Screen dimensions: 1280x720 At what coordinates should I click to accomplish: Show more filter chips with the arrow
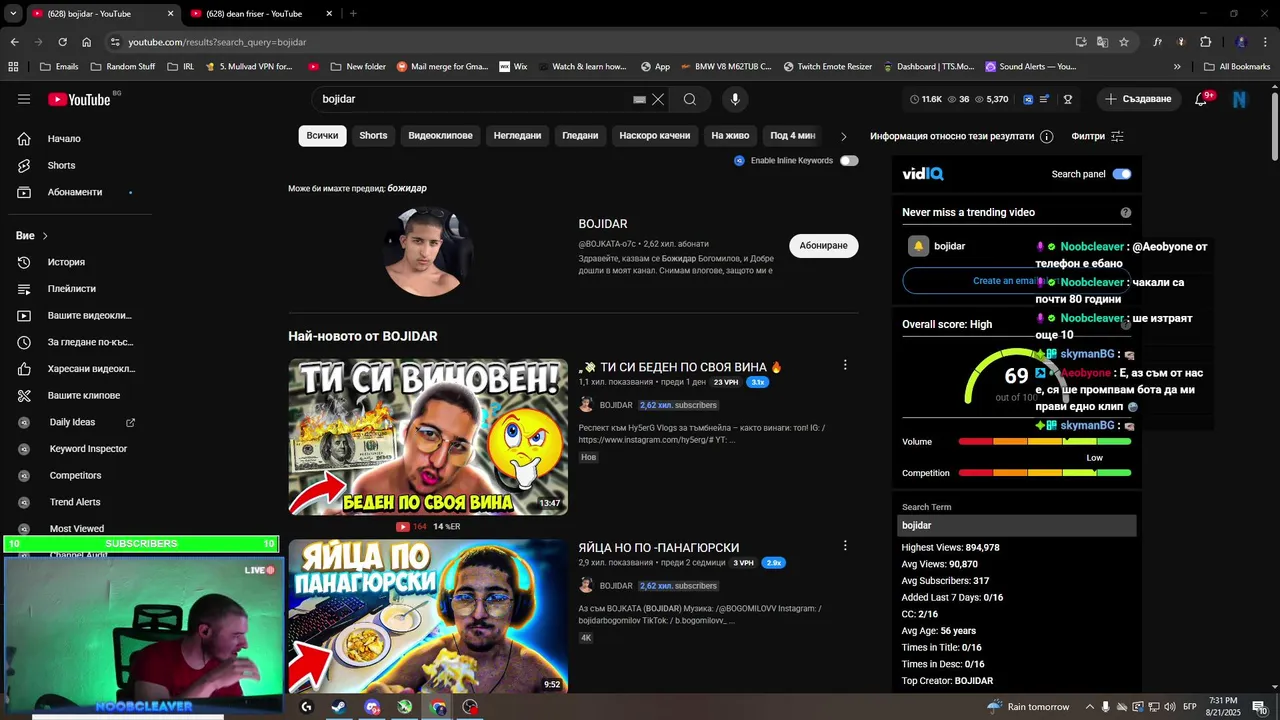click(843, 136)
